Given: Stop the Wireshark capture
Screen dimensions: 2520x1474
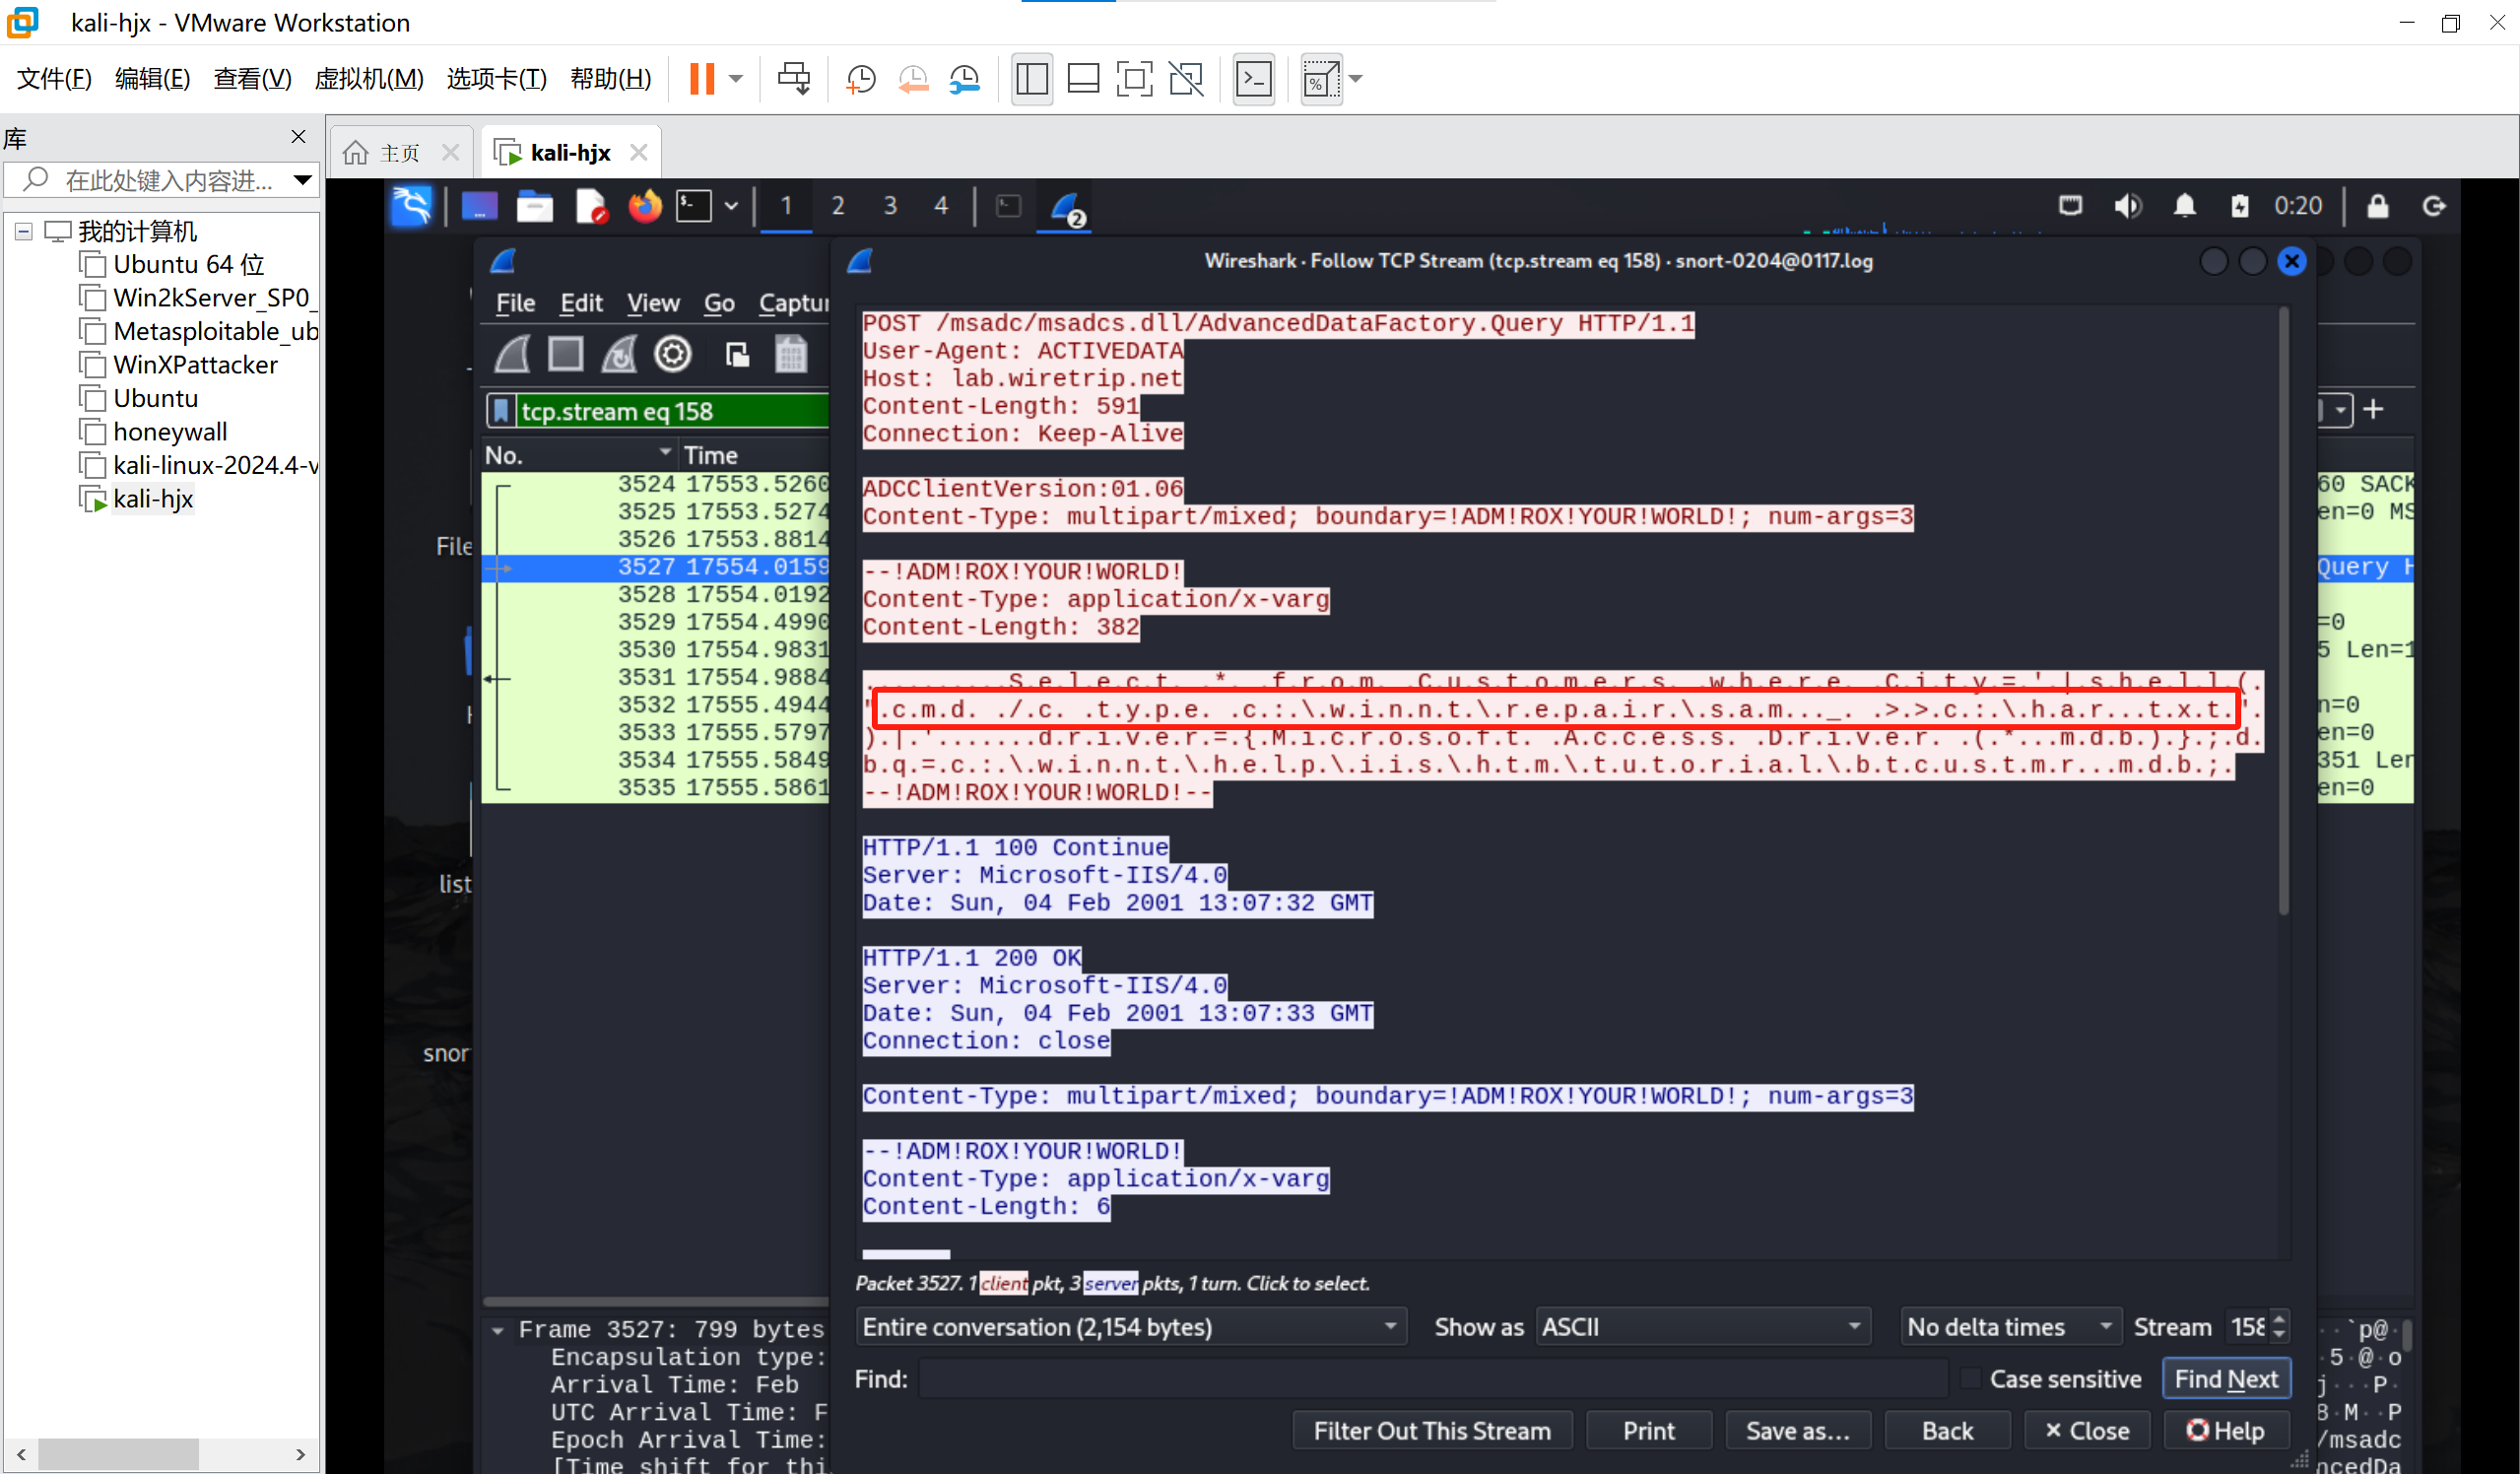Looking at the screenshot, I should click(566, 354).
